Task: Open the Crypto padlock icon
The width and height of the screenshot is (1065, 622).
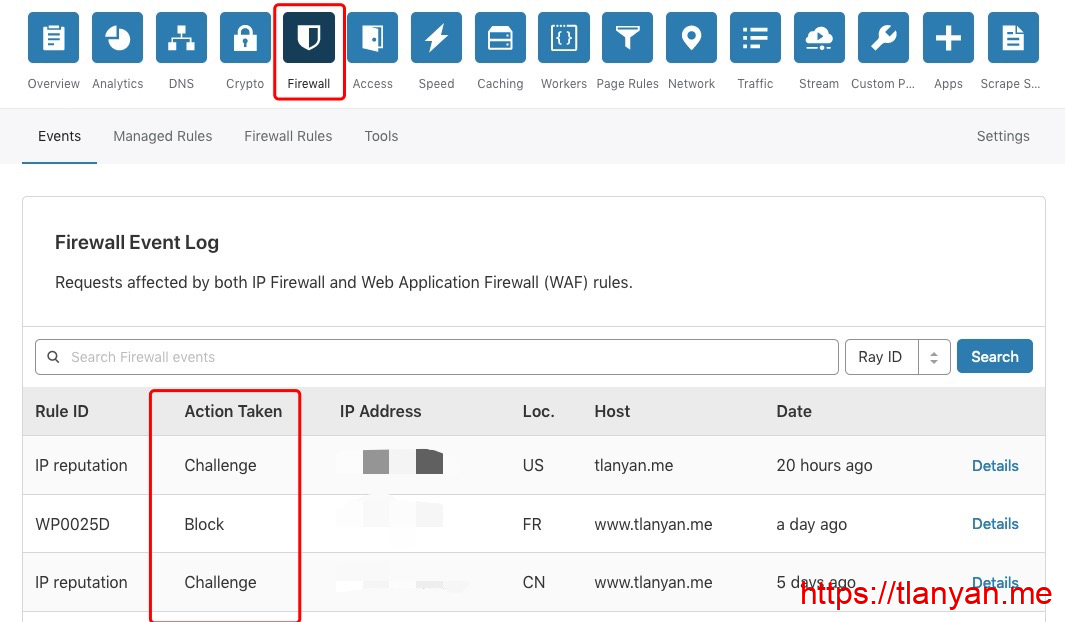Action: 245,38
